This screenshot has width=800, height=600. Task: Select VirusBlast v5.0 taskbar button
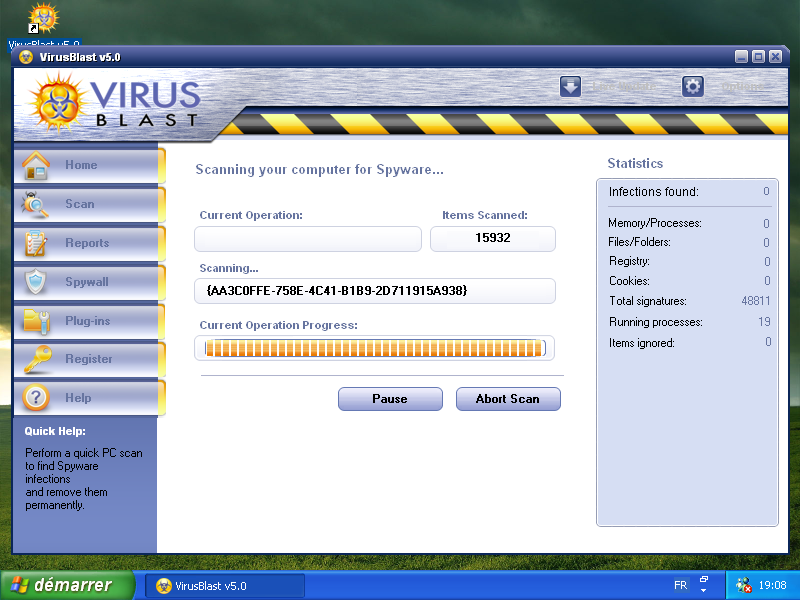(225, 586)
